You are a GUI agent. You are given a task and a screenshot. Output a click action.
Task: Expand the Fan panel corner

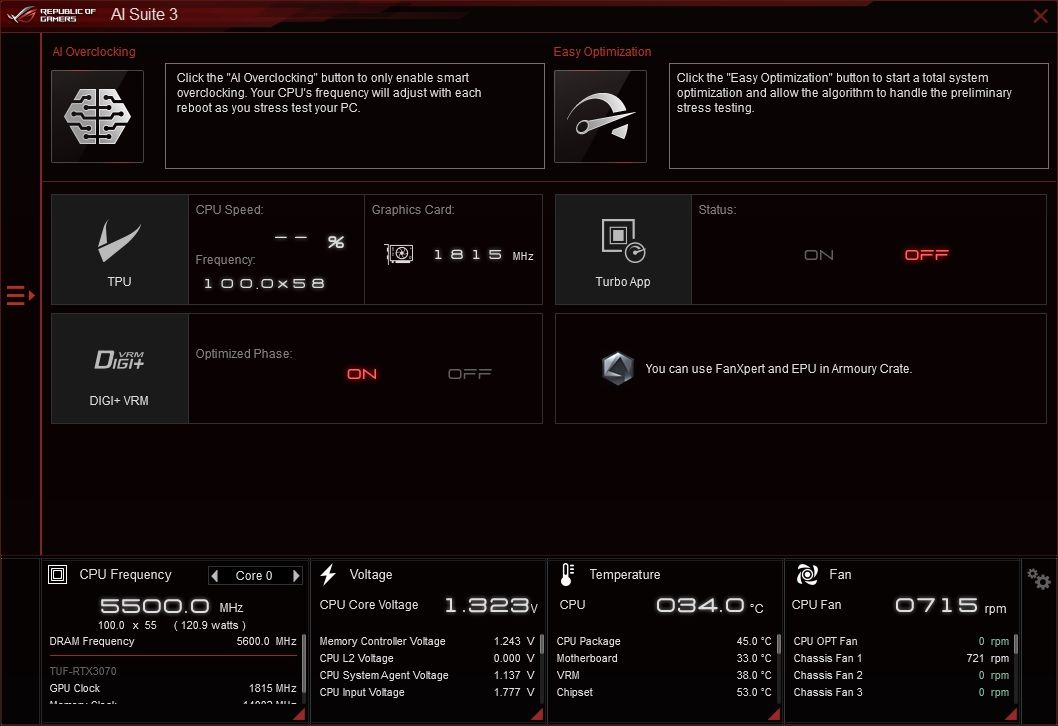tap(1011, 714)
